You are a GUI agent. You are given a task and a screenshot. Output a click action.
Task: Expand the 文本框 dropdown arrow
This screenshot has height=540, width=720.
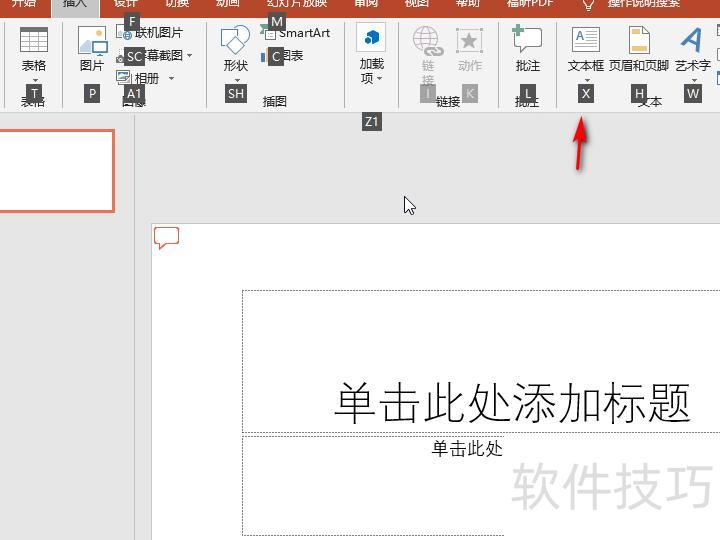pos(586,80)
